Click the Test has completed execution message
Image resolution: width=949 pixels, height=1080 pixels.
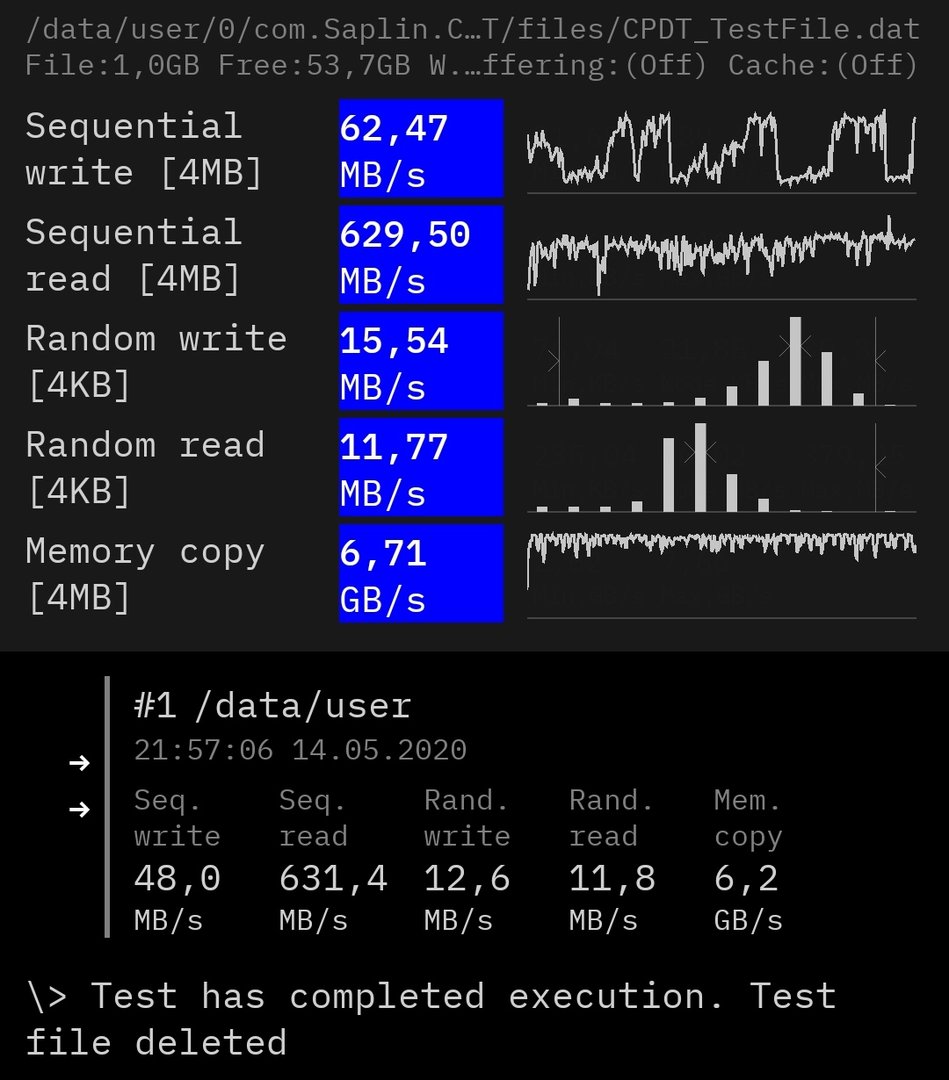point(431,1019)
